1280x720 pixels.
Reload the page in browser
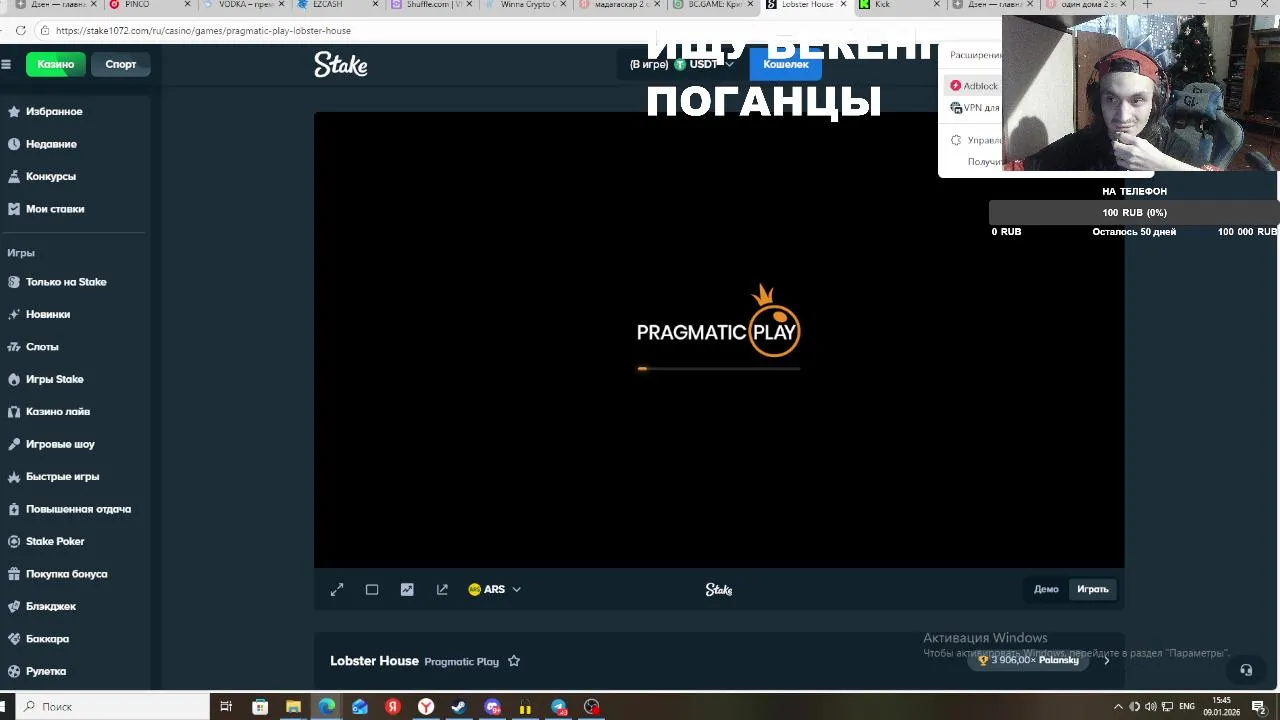pyautogui.click(x=21, y=30)
